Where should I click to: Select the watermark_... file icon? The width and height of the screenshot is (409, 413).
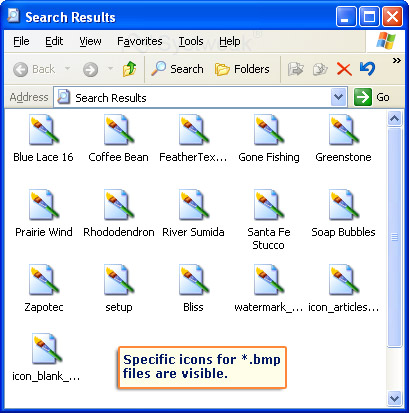(269, 279)
